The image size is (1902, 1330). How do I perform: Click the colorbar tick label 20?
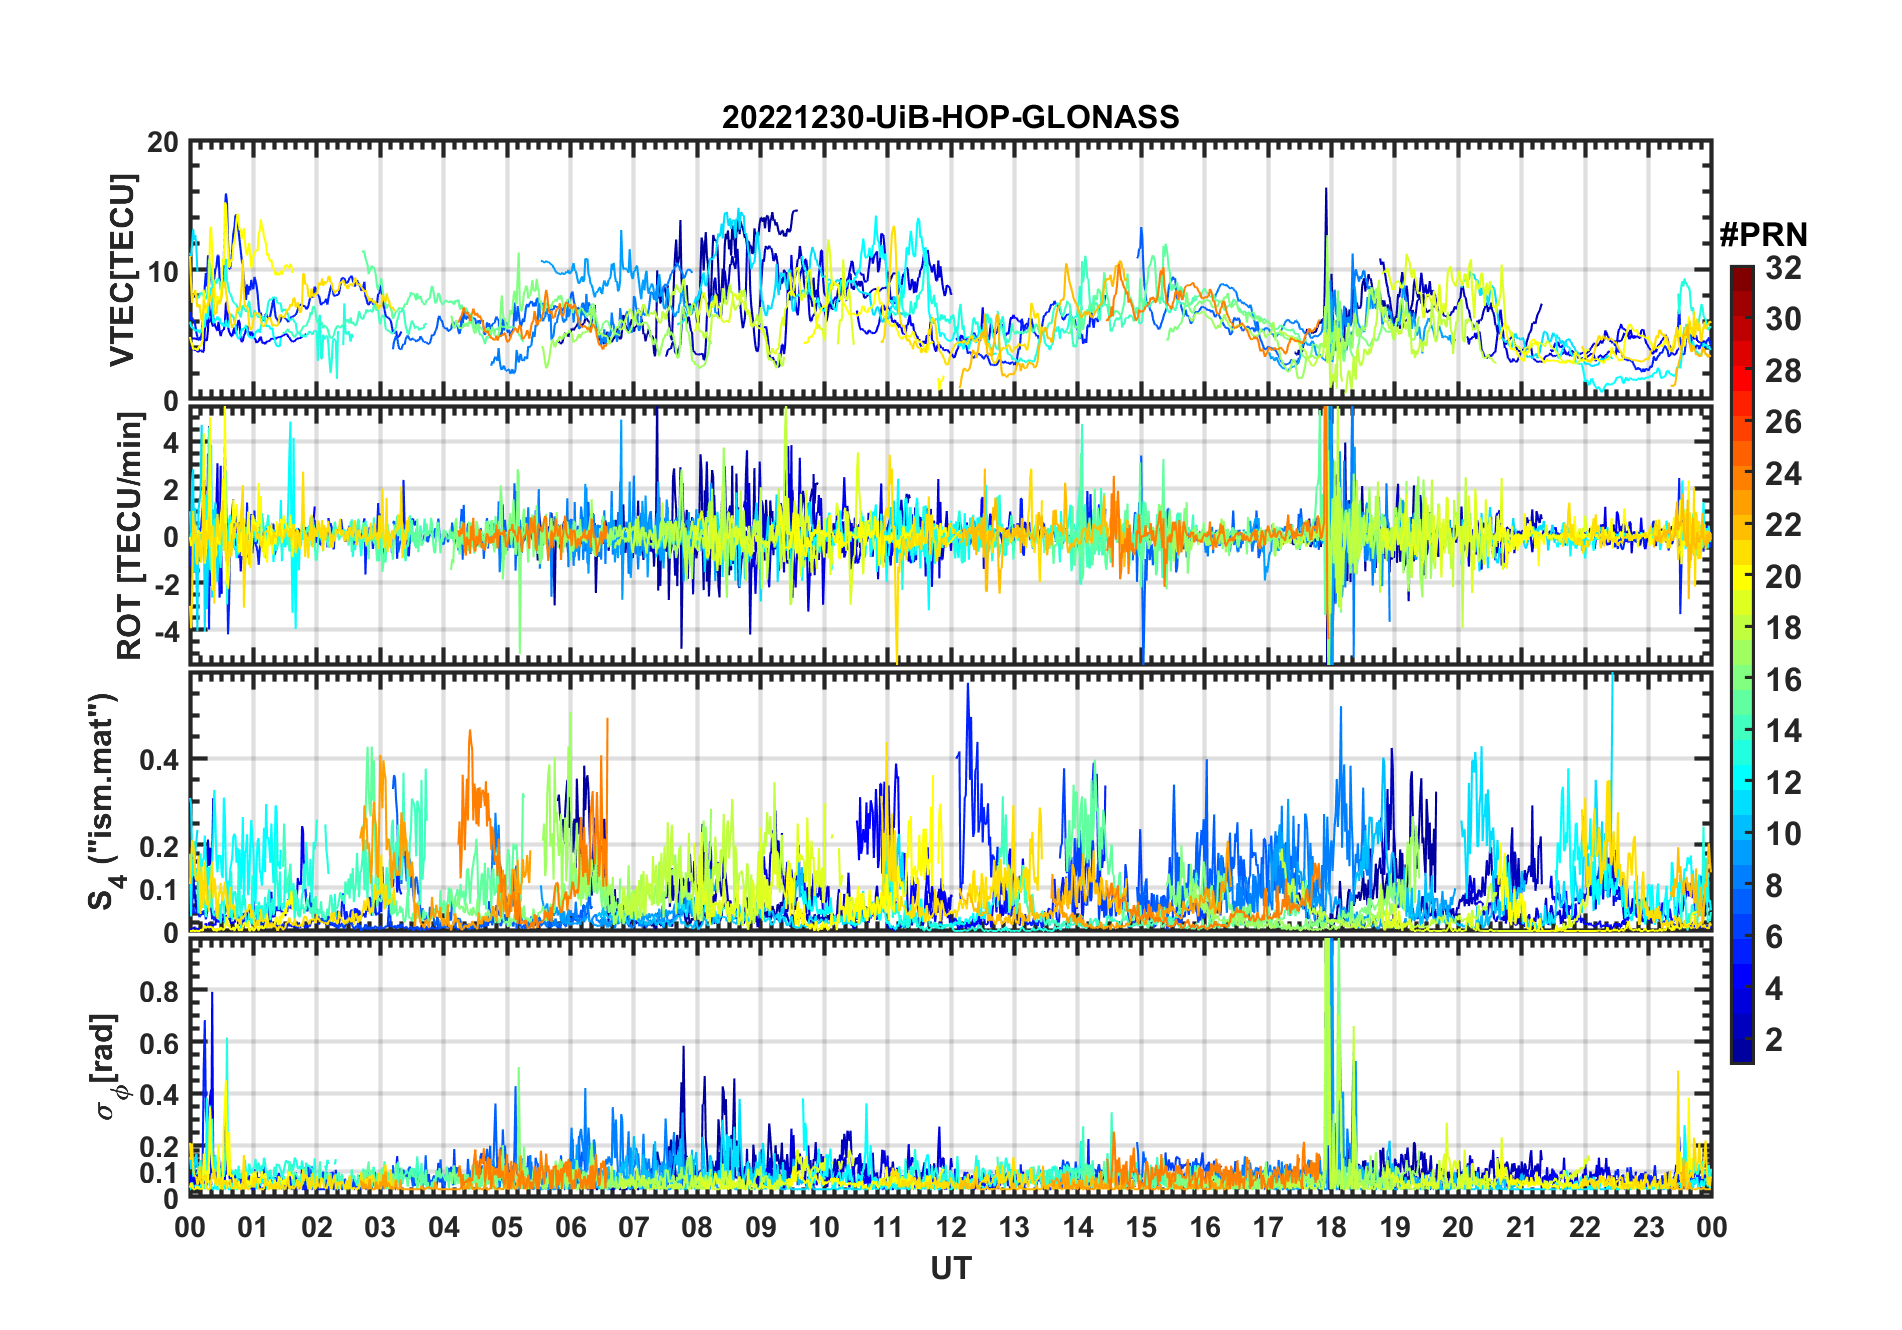coord(1783,577)
